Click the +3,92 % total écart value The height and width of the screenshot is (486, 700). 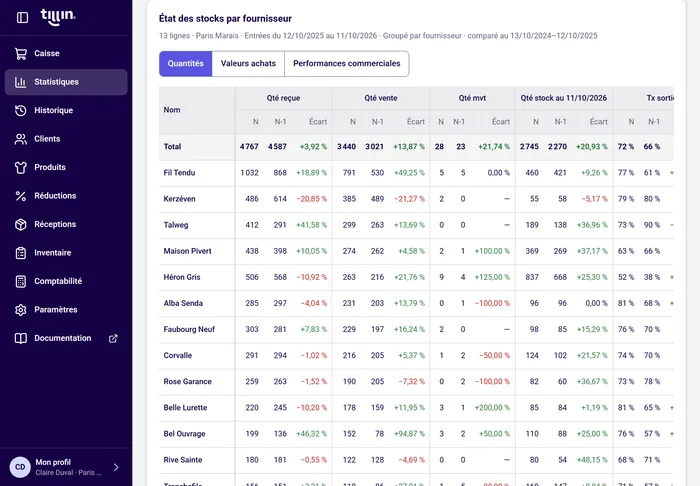313,147
